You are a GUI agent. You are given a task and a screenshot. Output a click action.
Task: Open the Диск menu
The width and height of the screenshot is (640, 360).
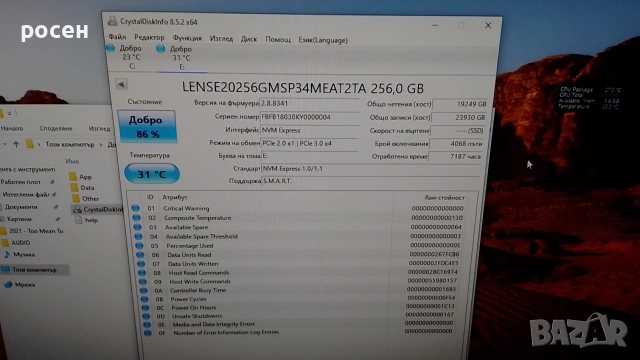pyautogui.click(x=249, y=39)
